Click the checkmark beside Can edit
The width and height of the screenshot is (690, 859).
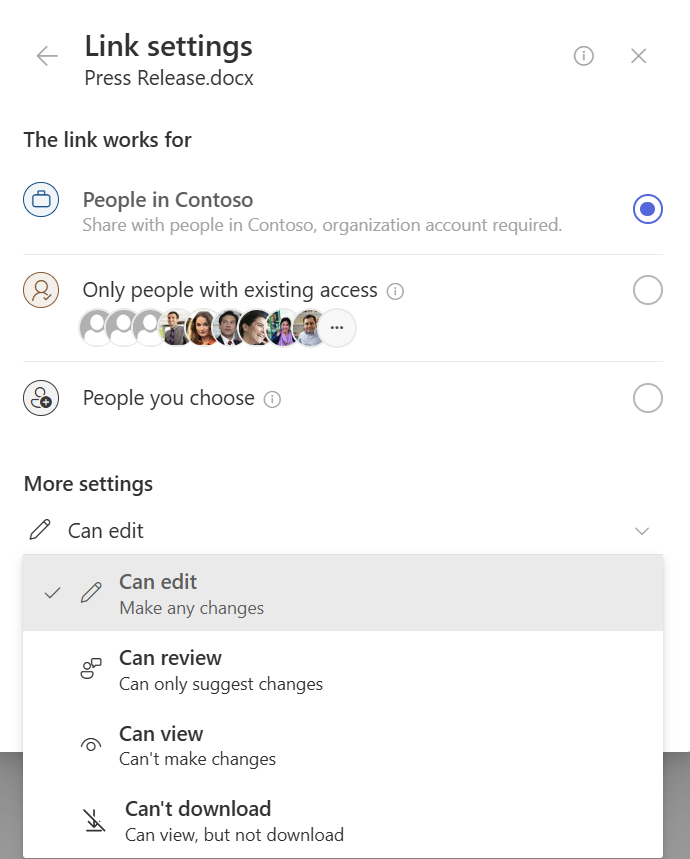[x=52, y=592]
